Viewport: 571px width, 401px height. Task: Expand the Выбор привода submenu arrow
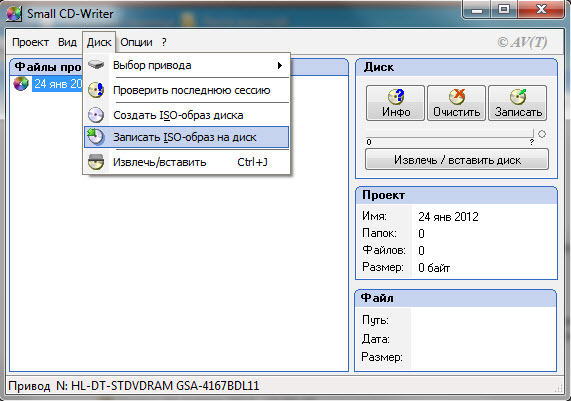click(x=280, y=66)
